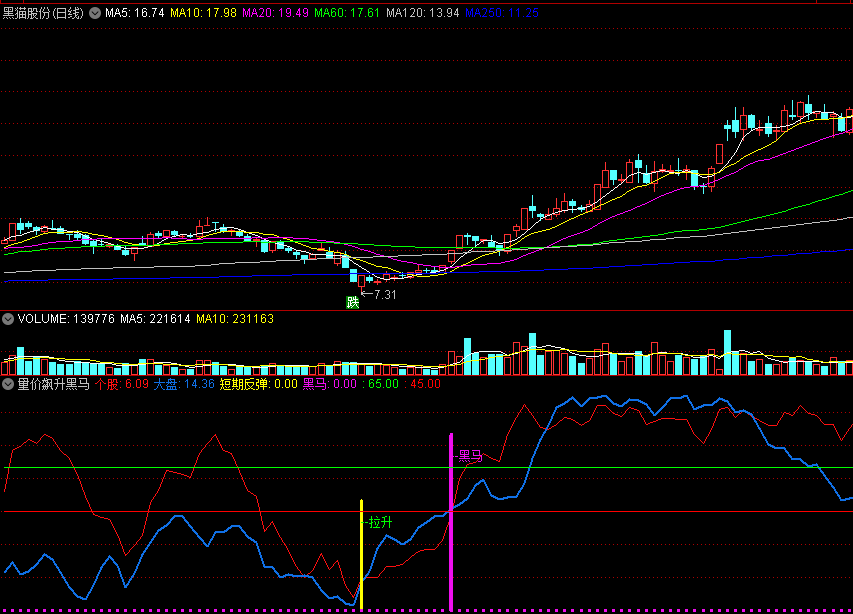Select the MA60: 17.61 label

pyautogui.click(x=347, y=13)
